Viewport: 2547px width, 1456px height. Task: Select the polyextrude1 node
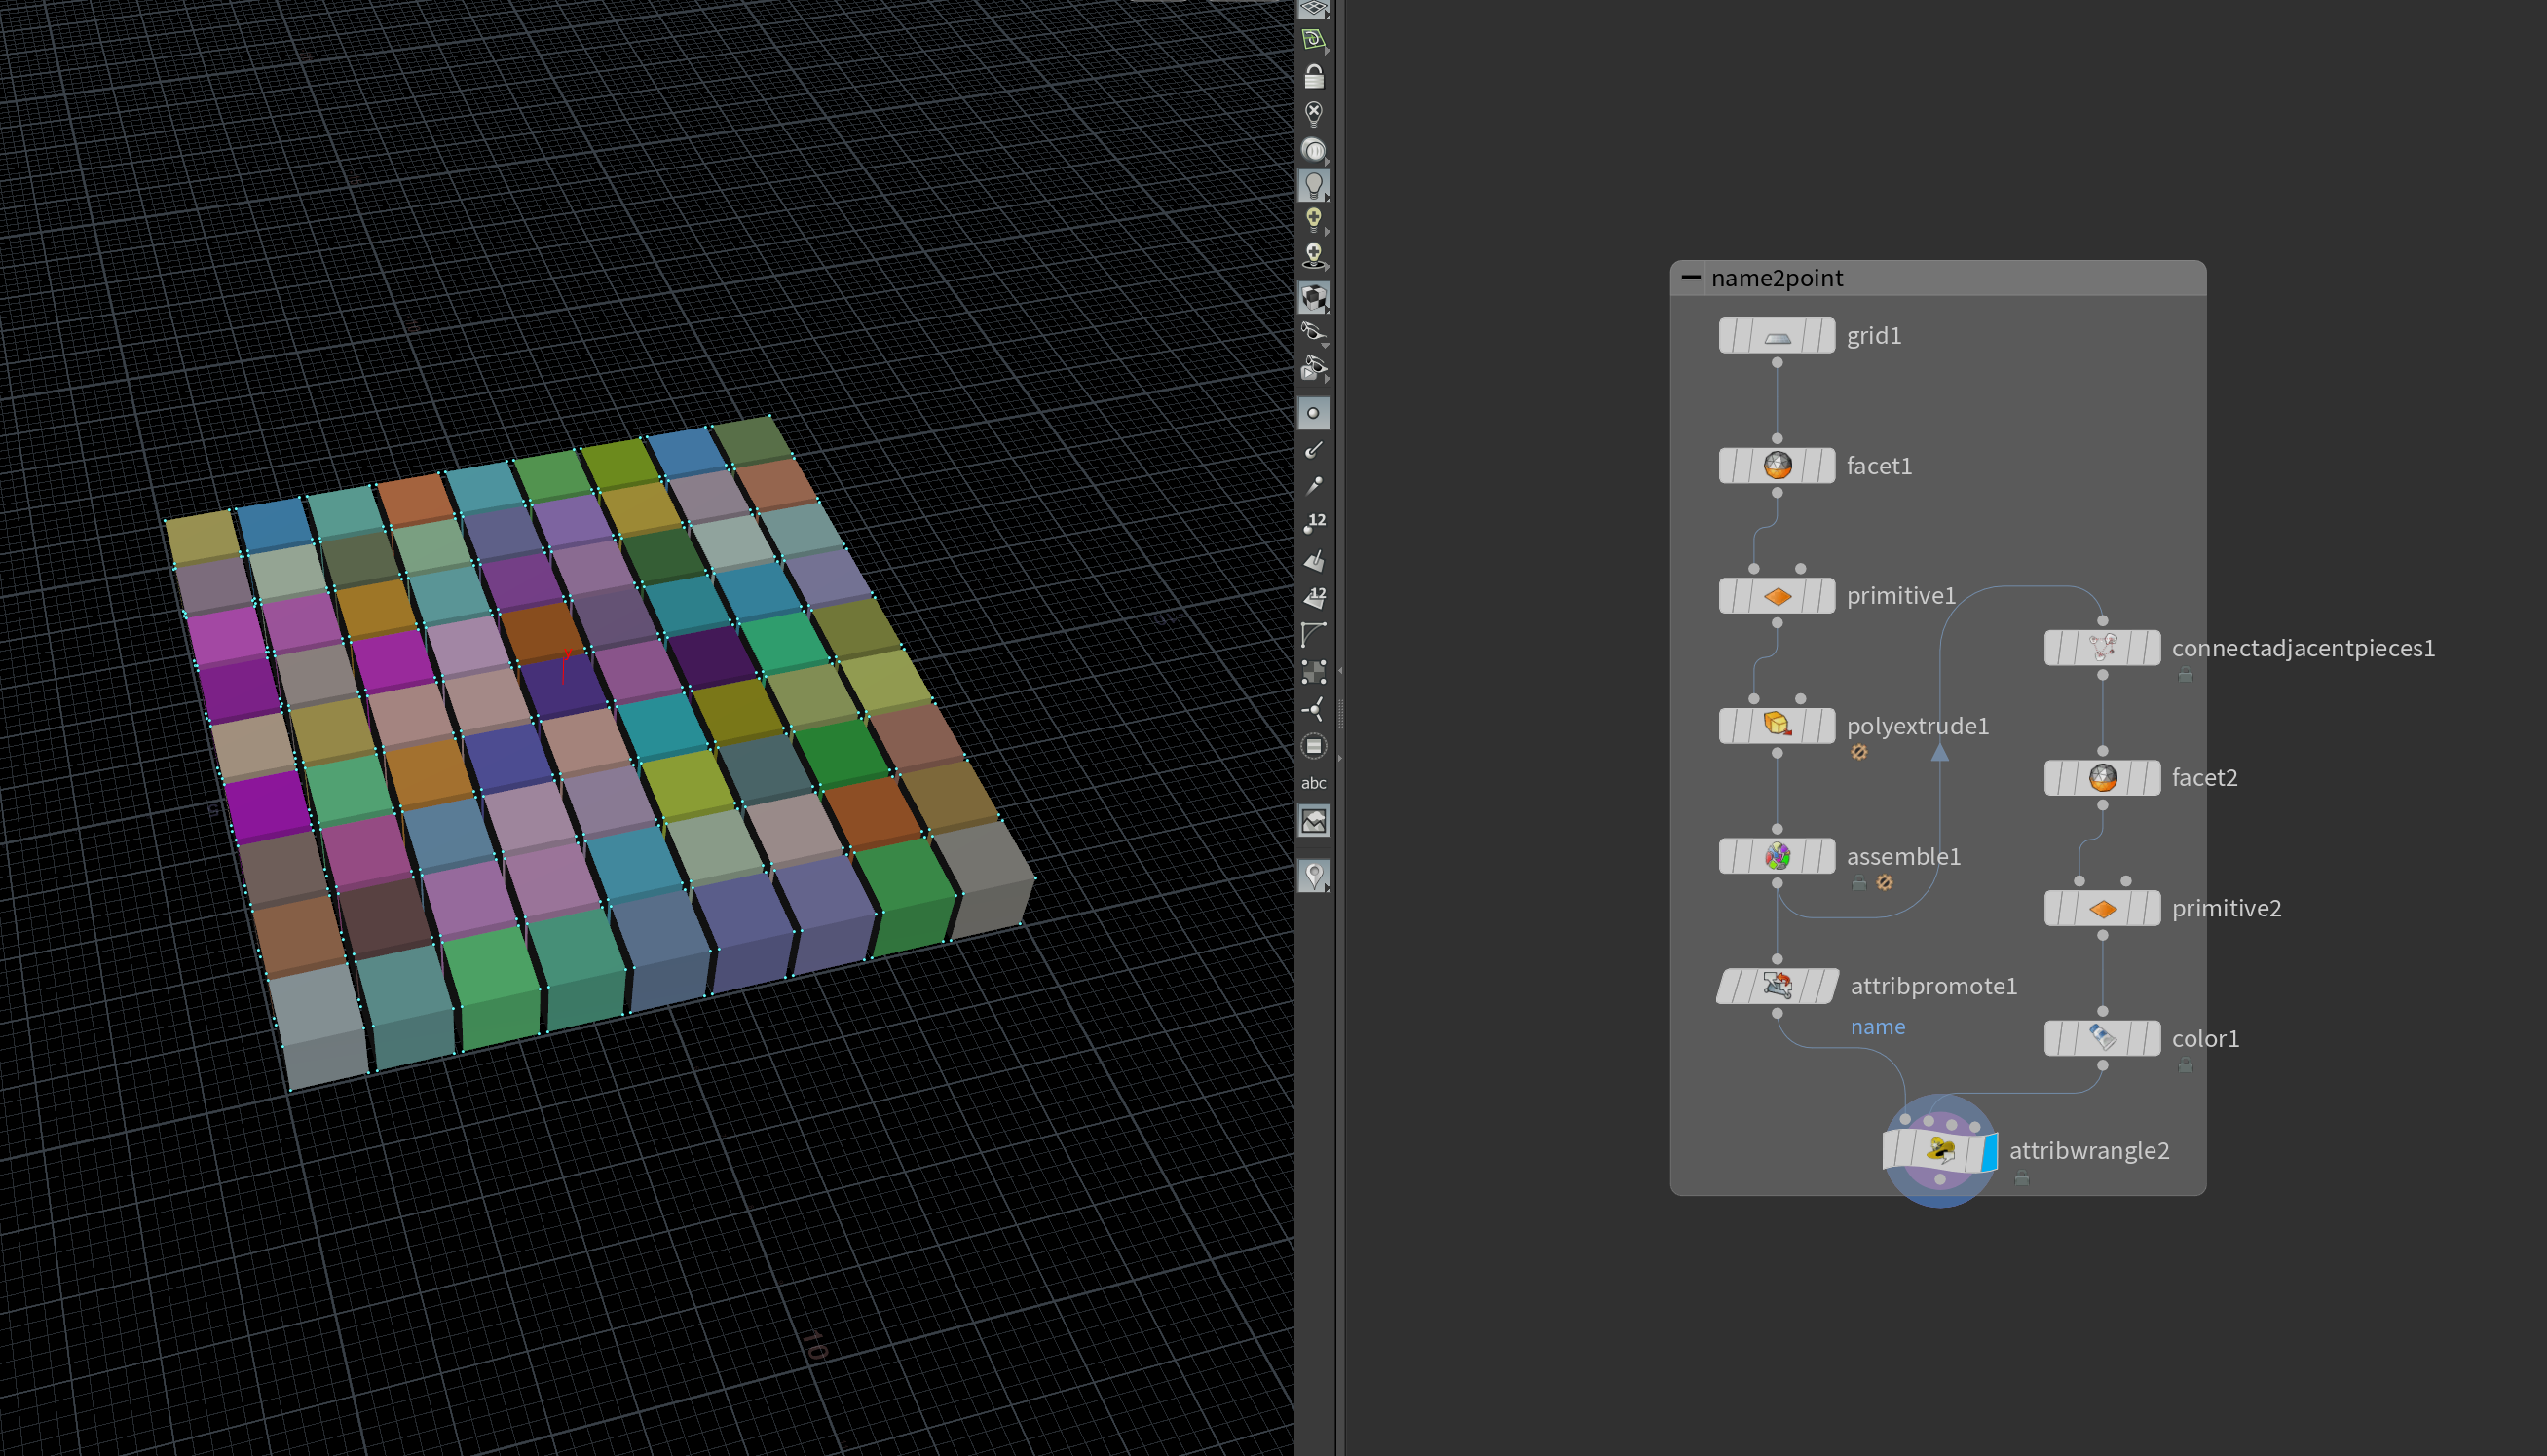click(1776, 725)
